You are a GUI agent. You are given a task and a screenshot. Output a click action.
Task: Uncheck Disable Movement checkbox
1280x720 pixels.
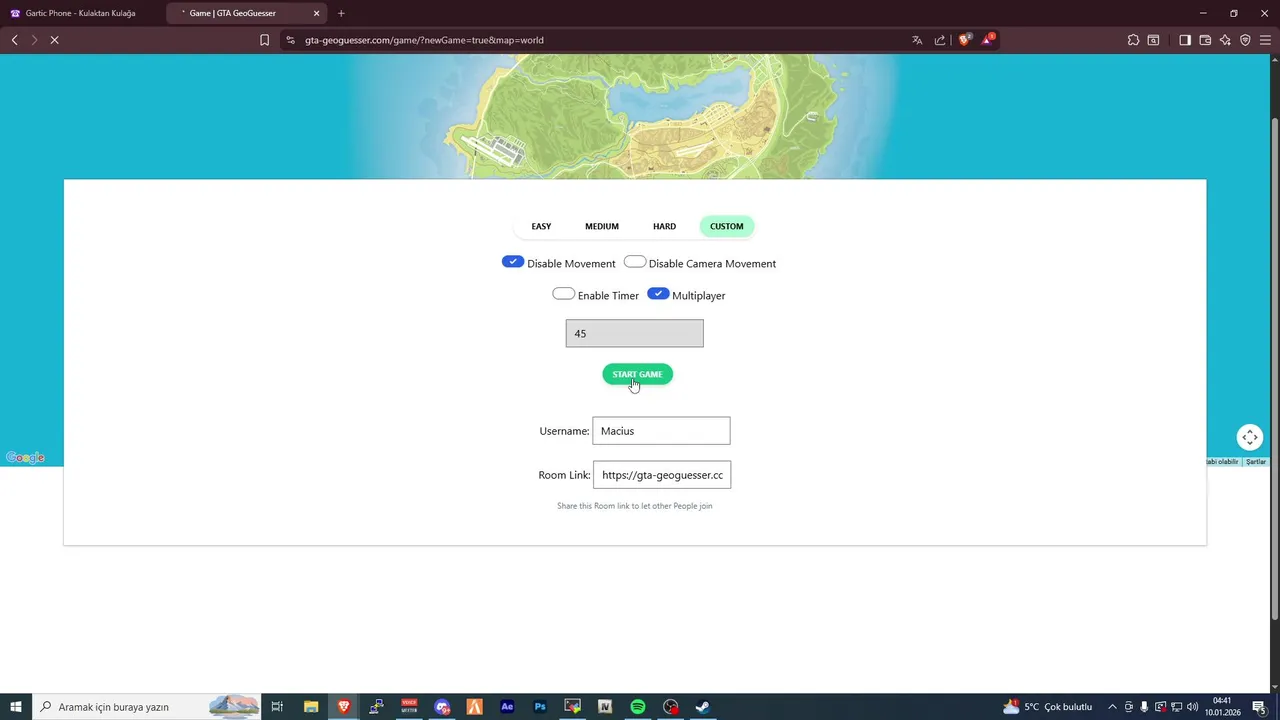(513, 262)
